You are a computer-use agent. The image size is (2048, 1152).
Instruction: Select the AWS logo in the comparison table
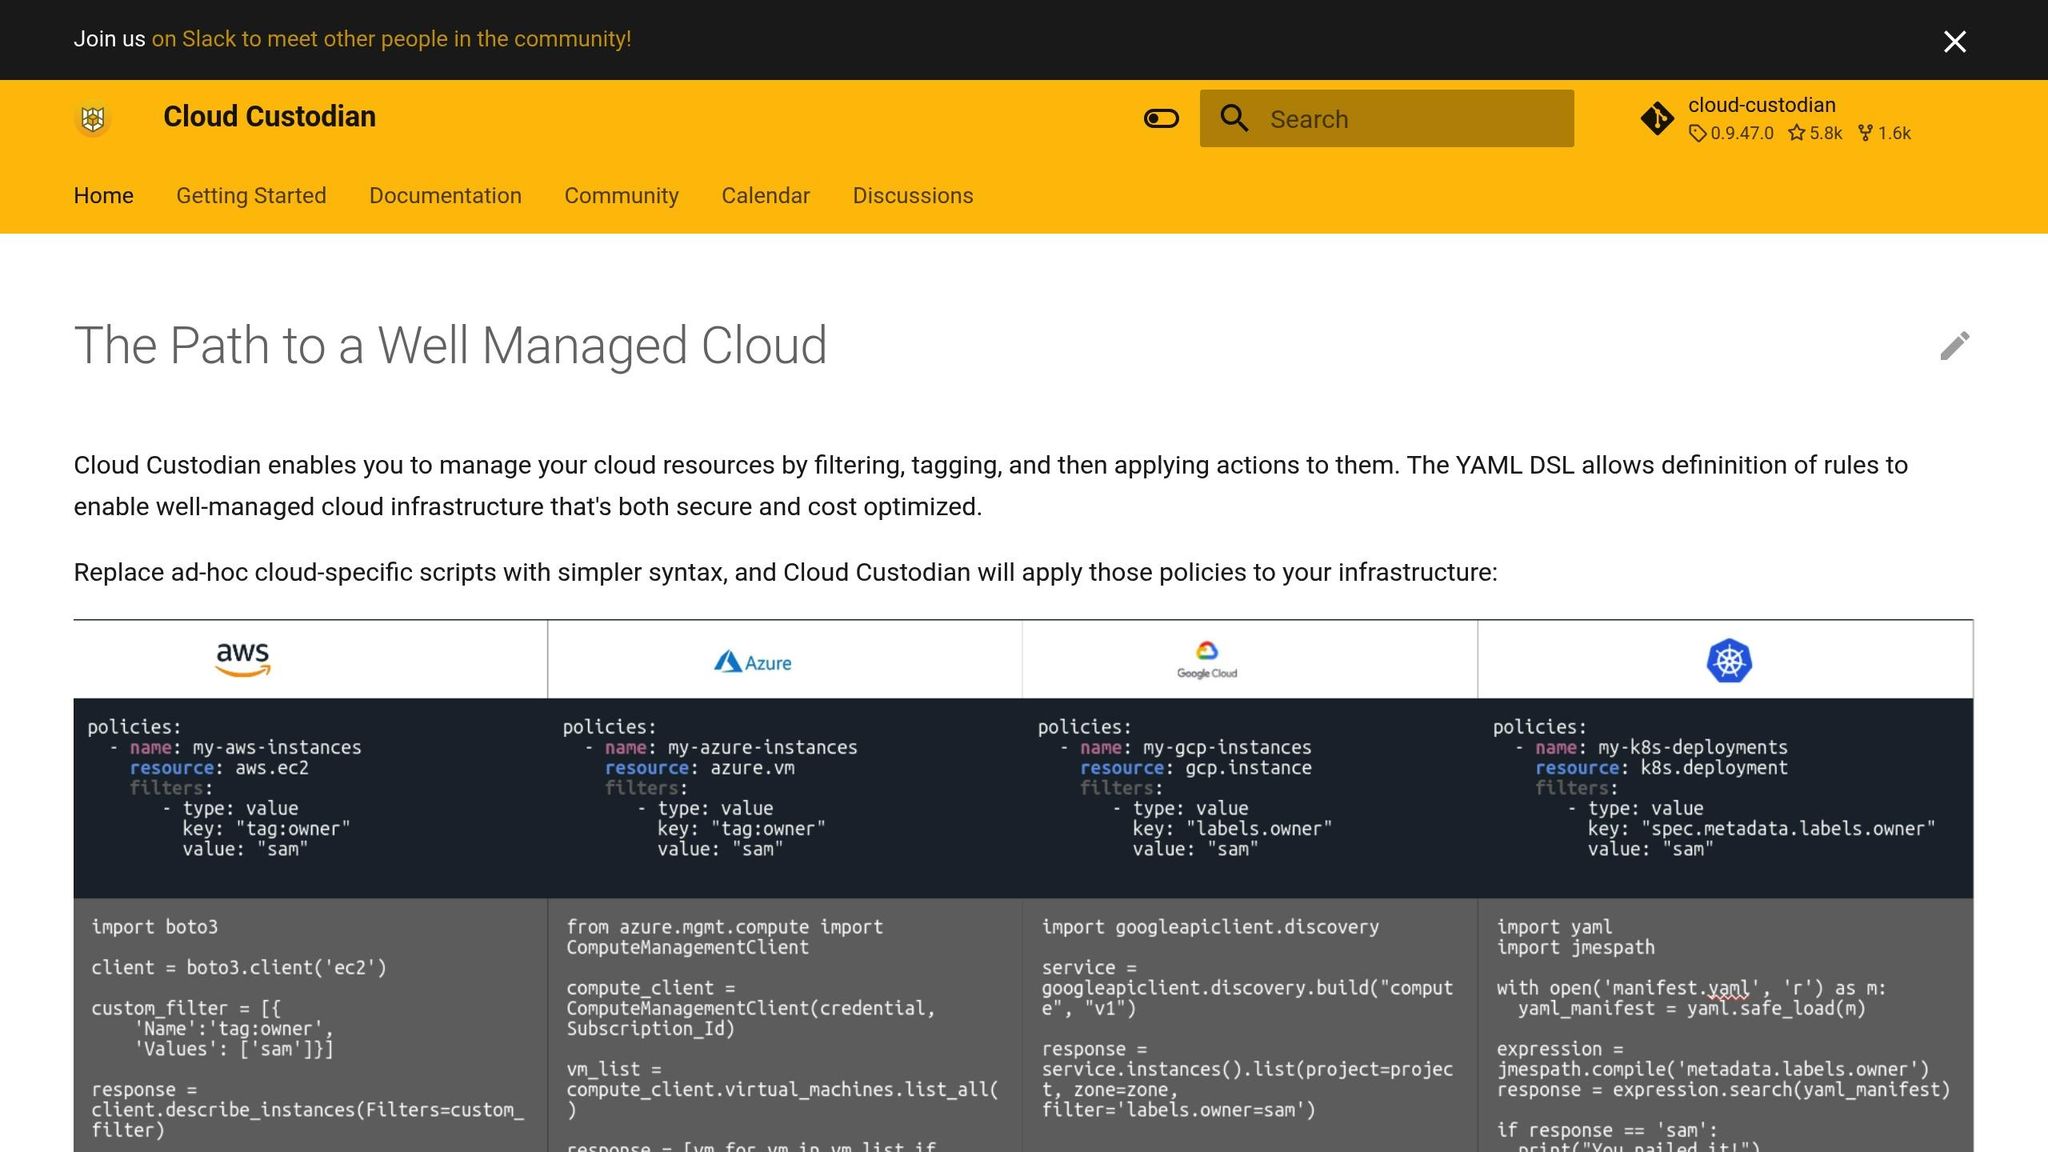(x=243, y=658)
